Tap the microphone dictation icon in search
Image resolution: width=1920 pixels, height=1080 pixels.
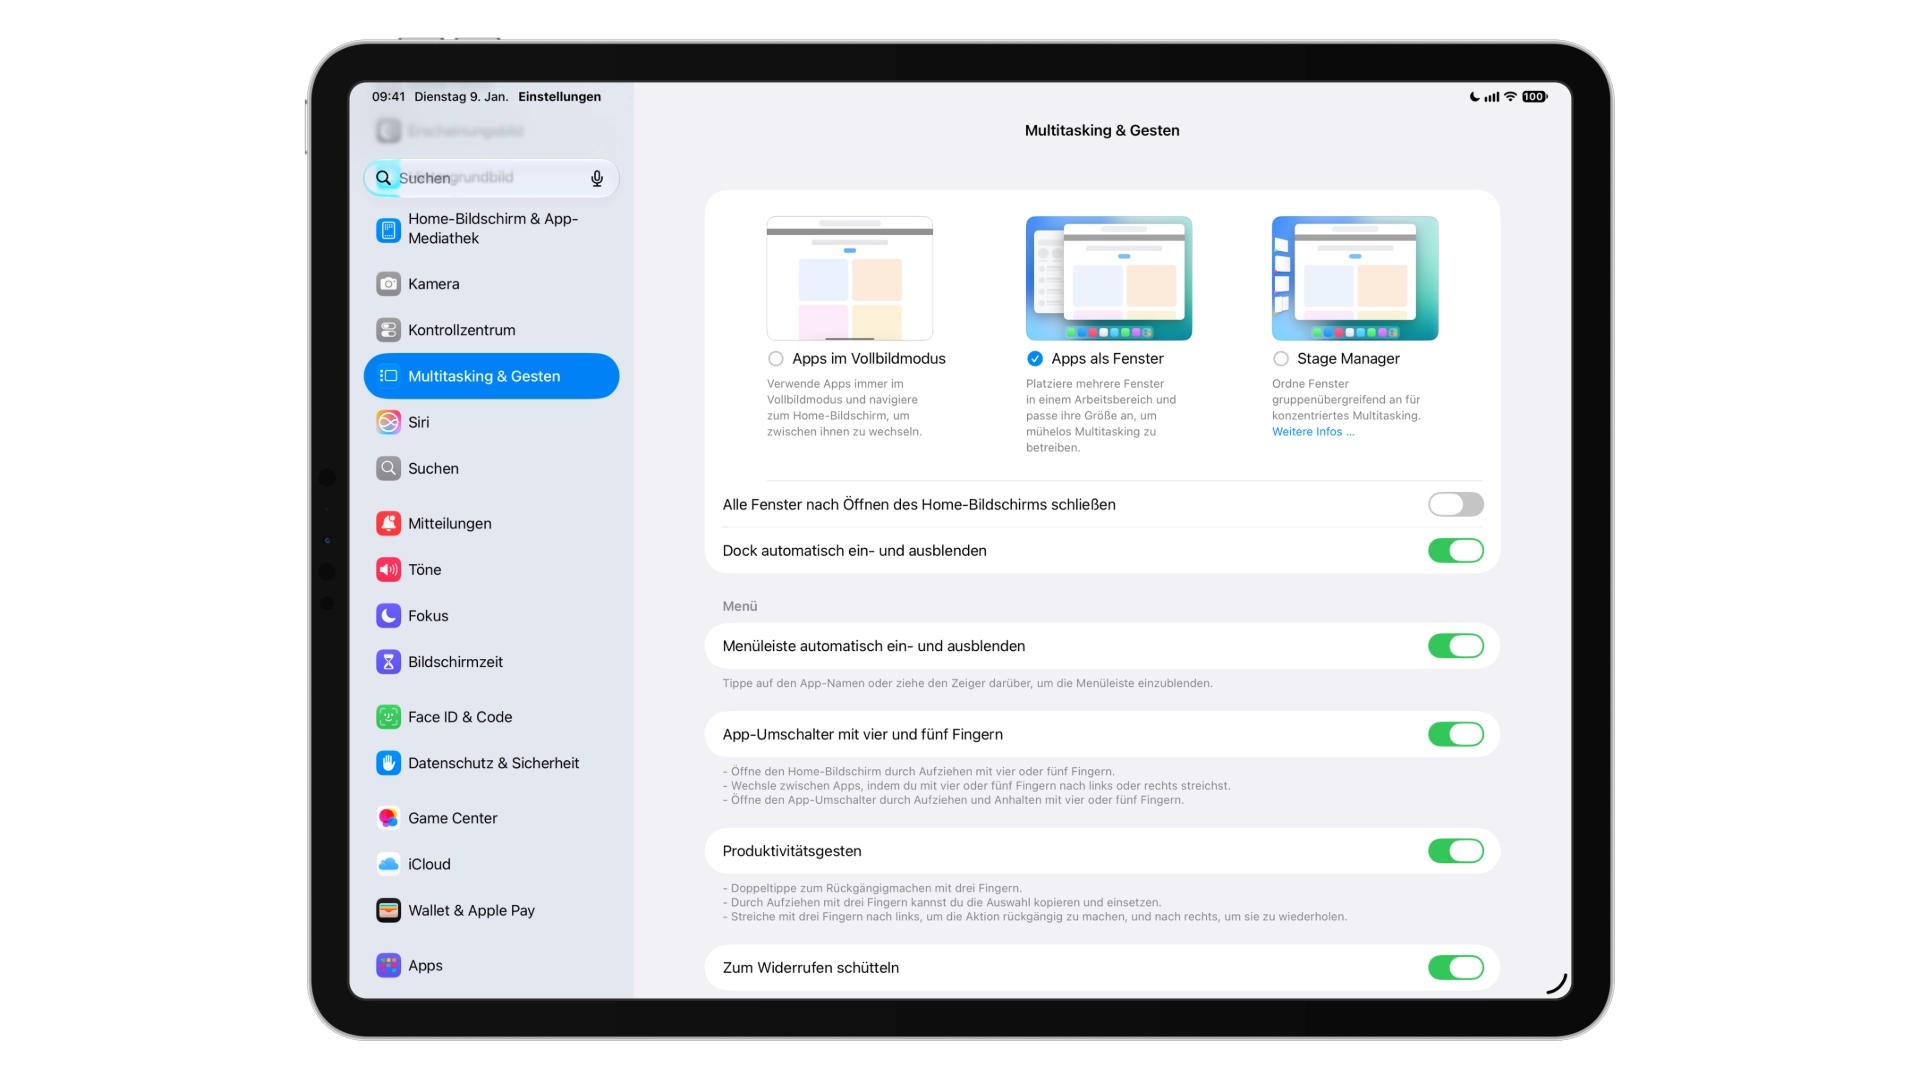pyautogui.click(x=597, y=178)
